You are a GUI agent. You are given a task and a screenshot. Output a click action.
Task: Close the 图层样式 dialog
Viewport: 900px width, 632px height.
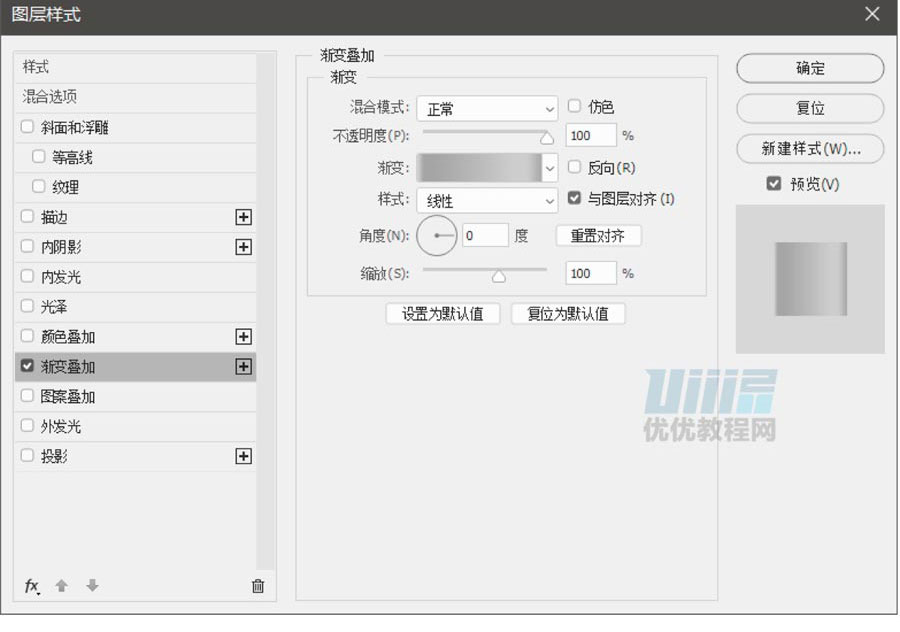[872, 14]
